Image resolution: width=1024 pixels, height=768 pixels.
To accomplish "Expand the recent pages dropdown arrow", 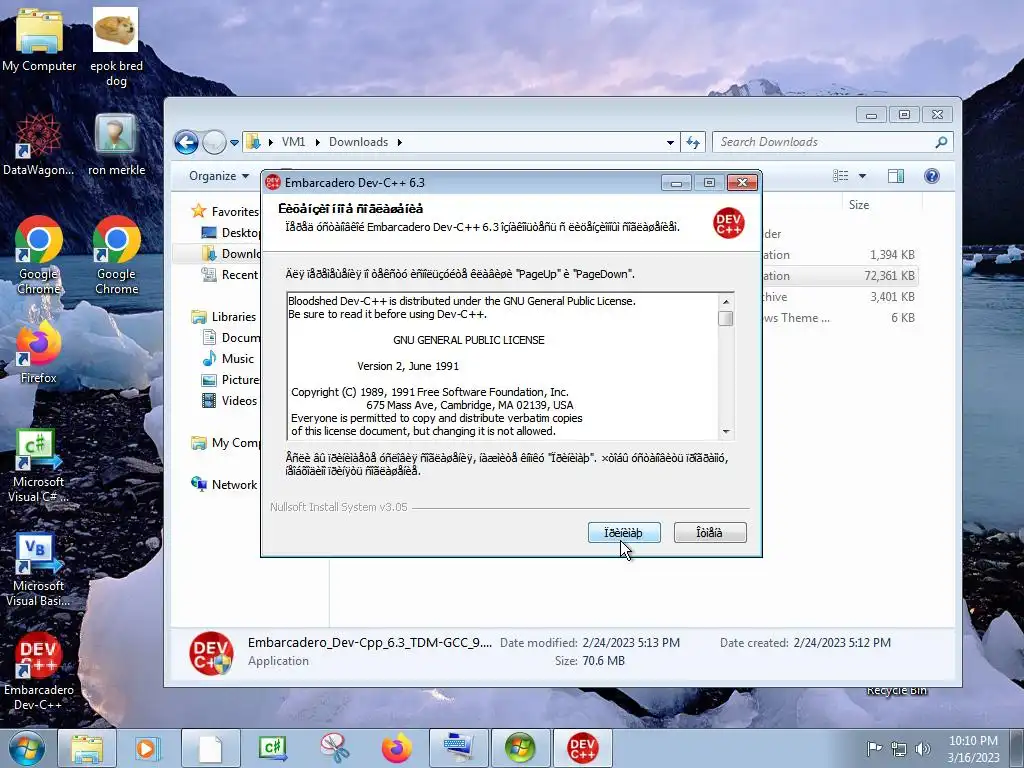I will click(x=234, y=142).
